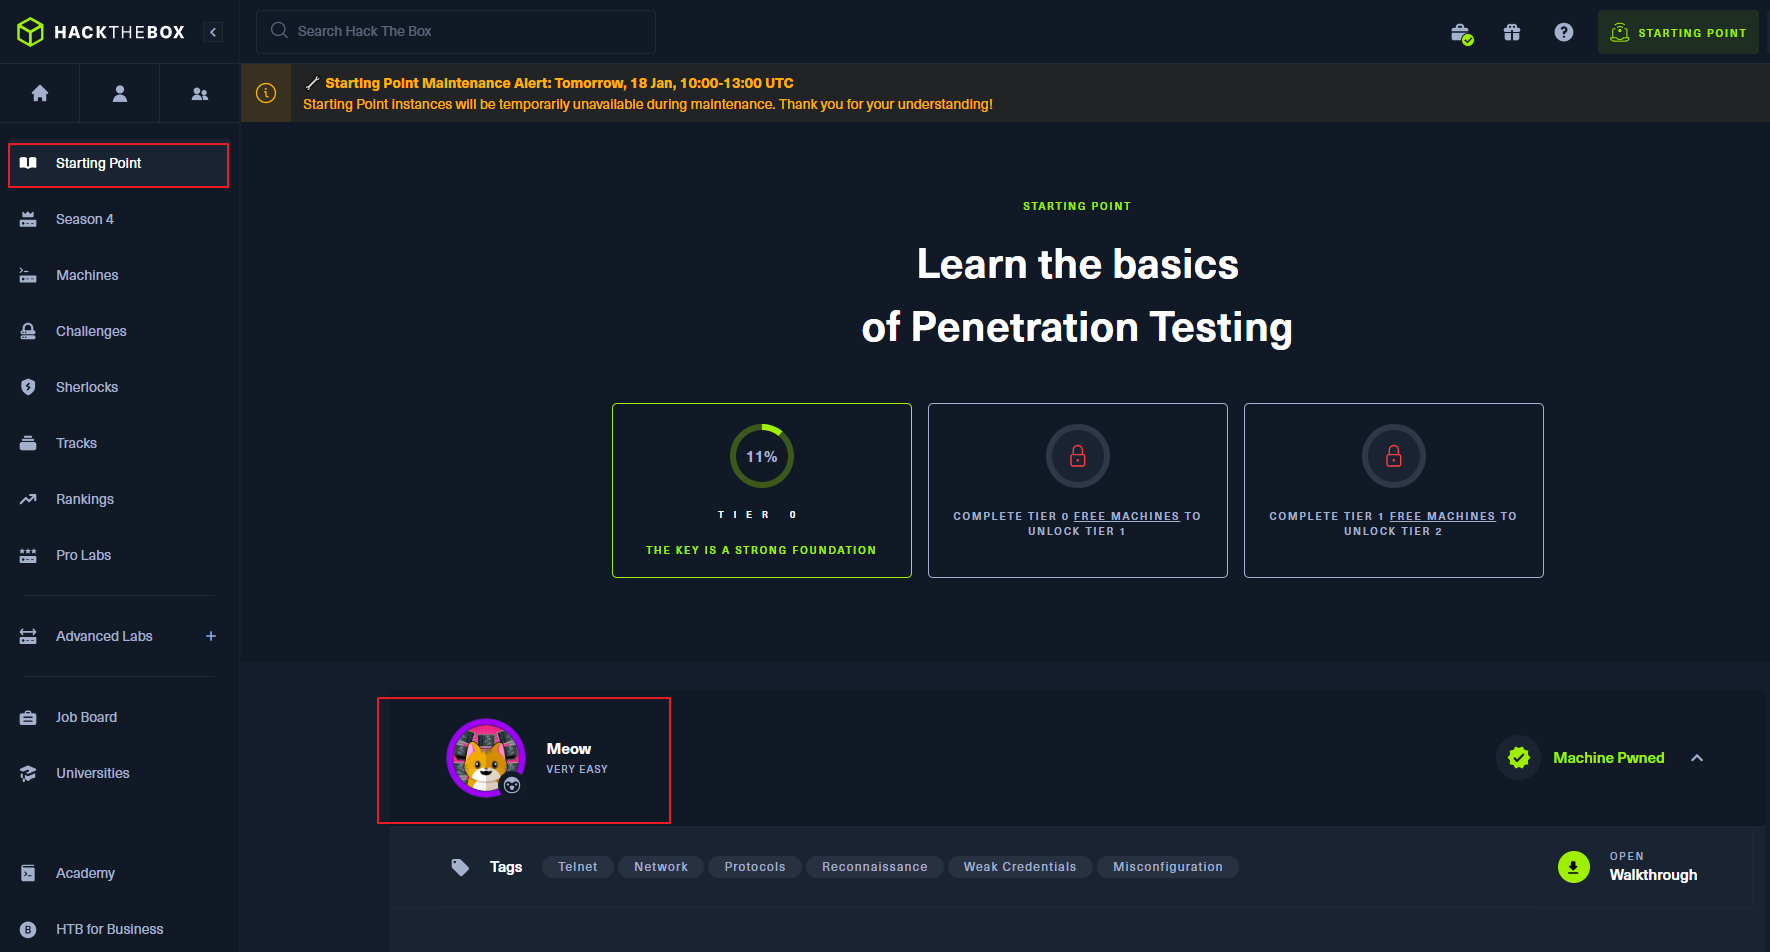This screenshot has width=1770, height=952.
Task: Click the Starting Point header button
Action: click(x=1678, y=32)
